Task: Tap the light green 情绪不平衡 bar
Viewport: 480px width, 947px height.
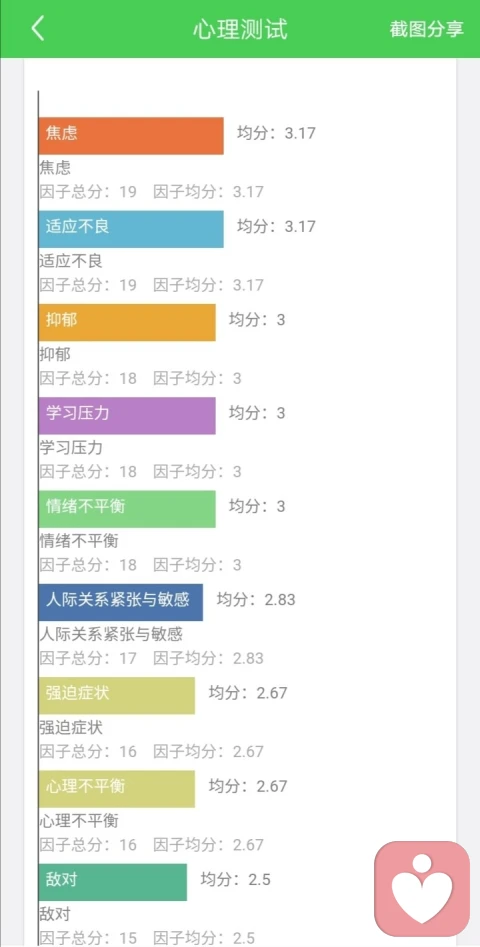Action: [x=127, y=509]
